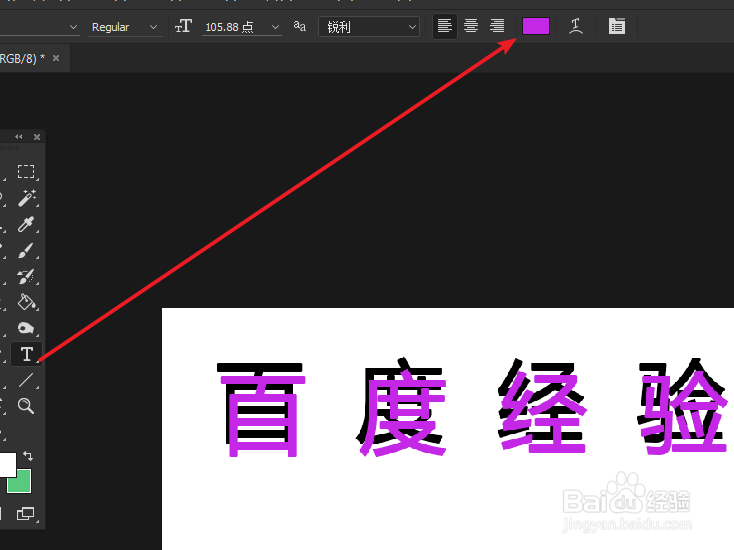Image resolution: width=734 pixels, height=550 pixels.
Task: Select the Sponge tool
Action: (x=26, y=328)
